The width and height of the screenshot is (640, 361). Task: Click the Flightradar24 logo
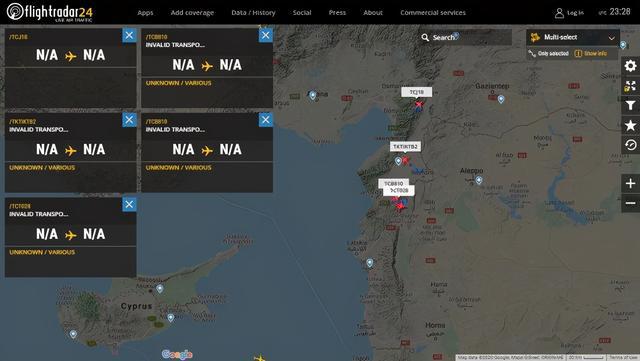[50, 12]
